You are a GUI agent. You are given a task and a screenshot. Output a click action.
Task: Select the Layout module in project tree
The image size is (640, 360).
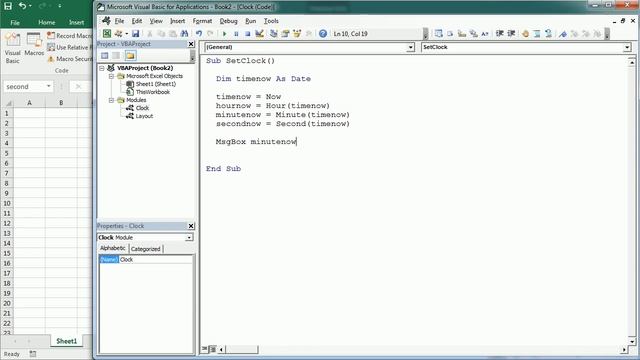144,116
